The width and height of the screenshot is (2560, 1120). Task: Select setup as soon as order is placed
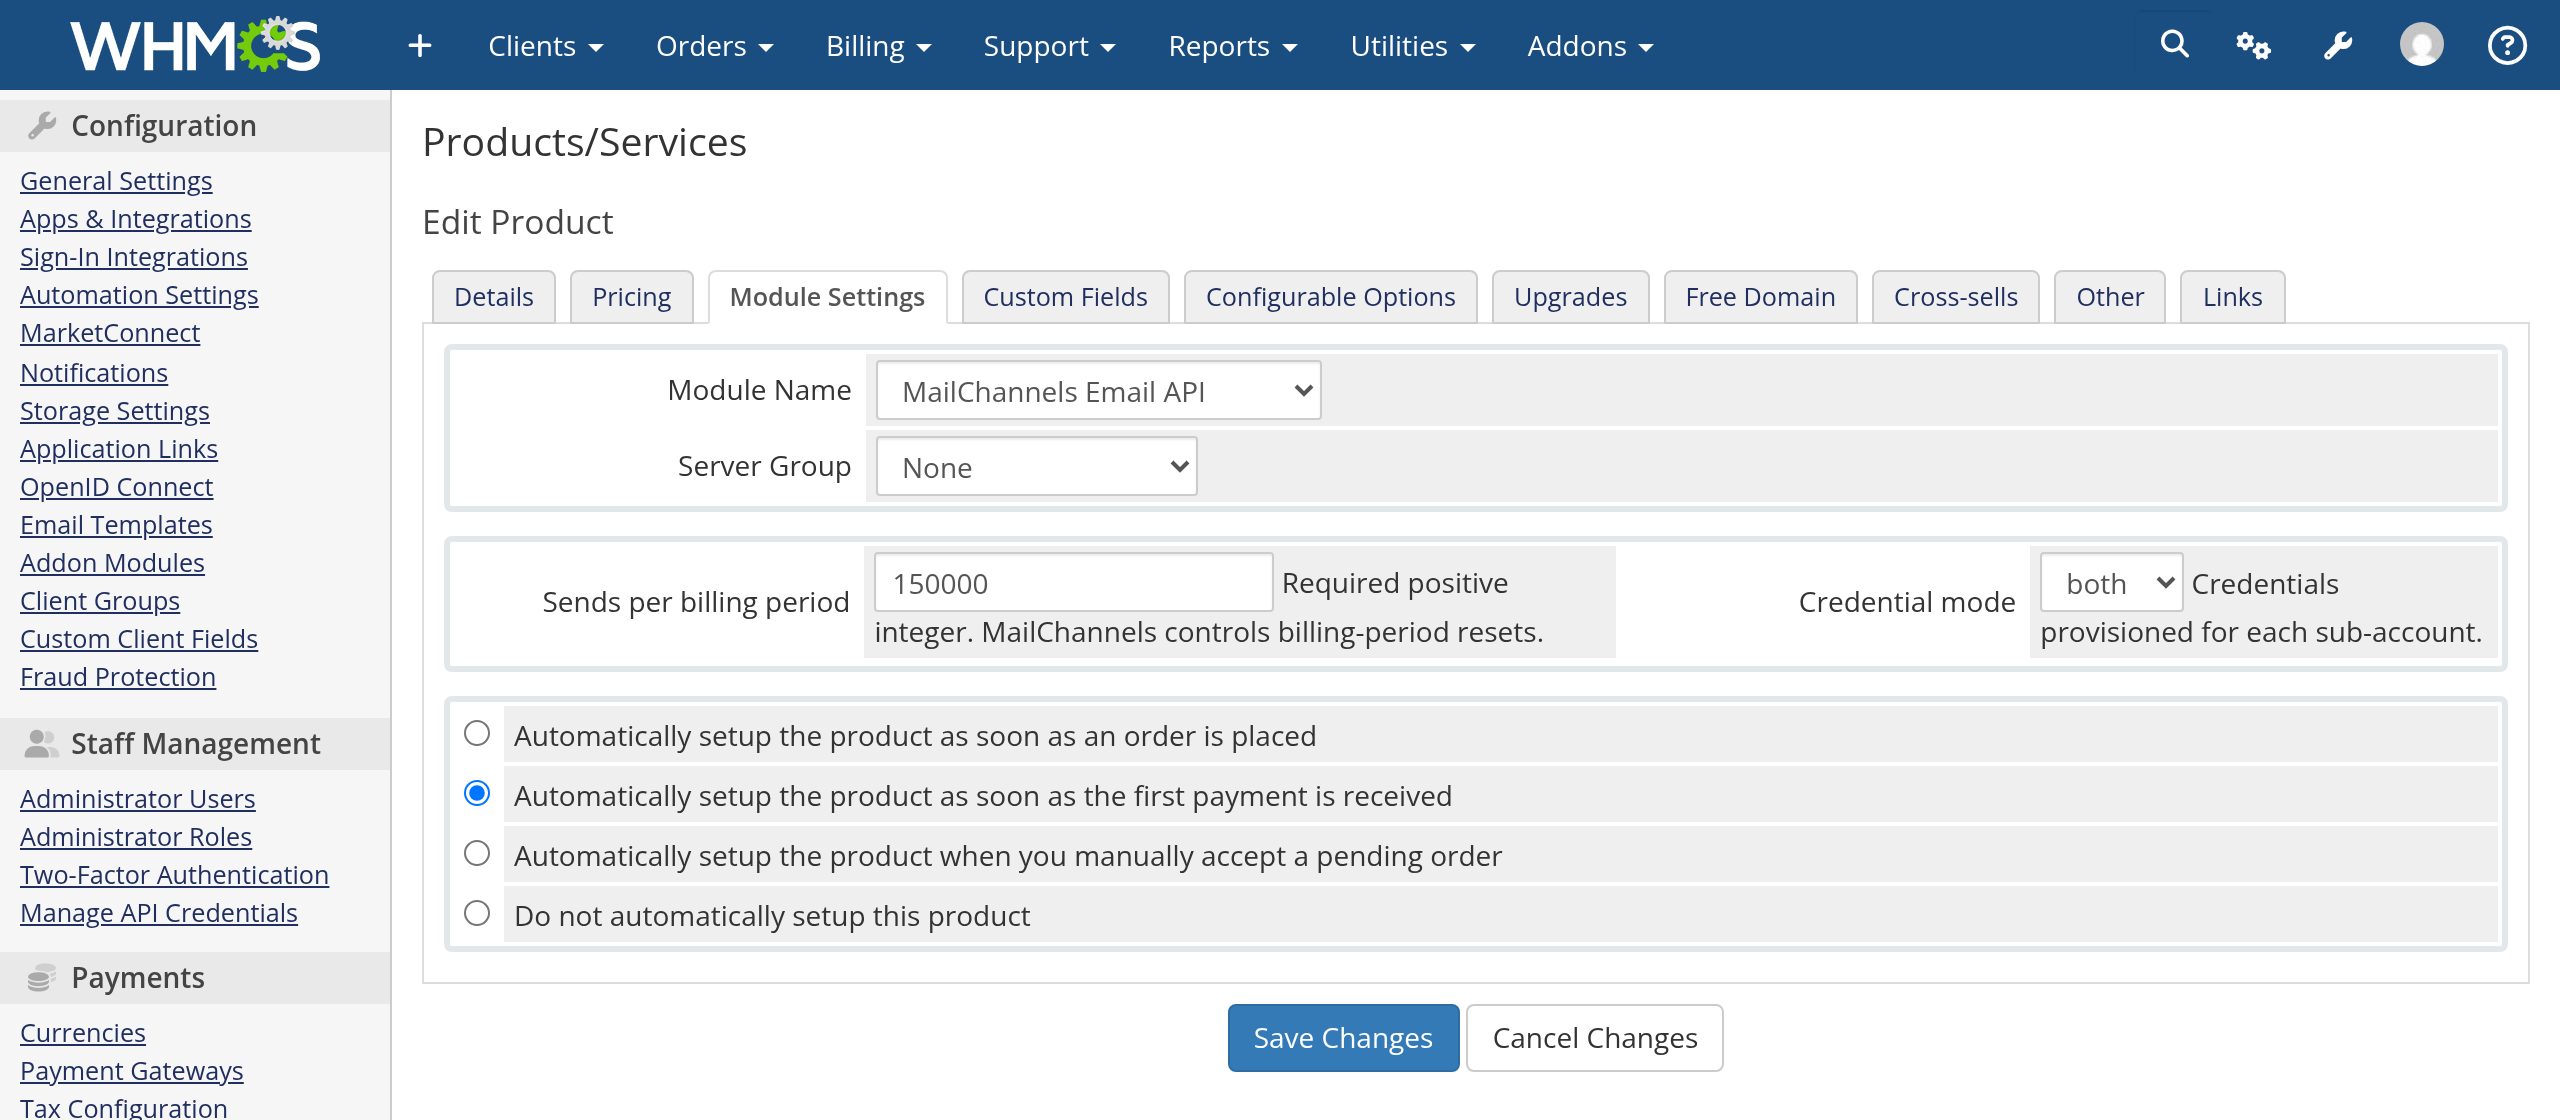point(477,733)
